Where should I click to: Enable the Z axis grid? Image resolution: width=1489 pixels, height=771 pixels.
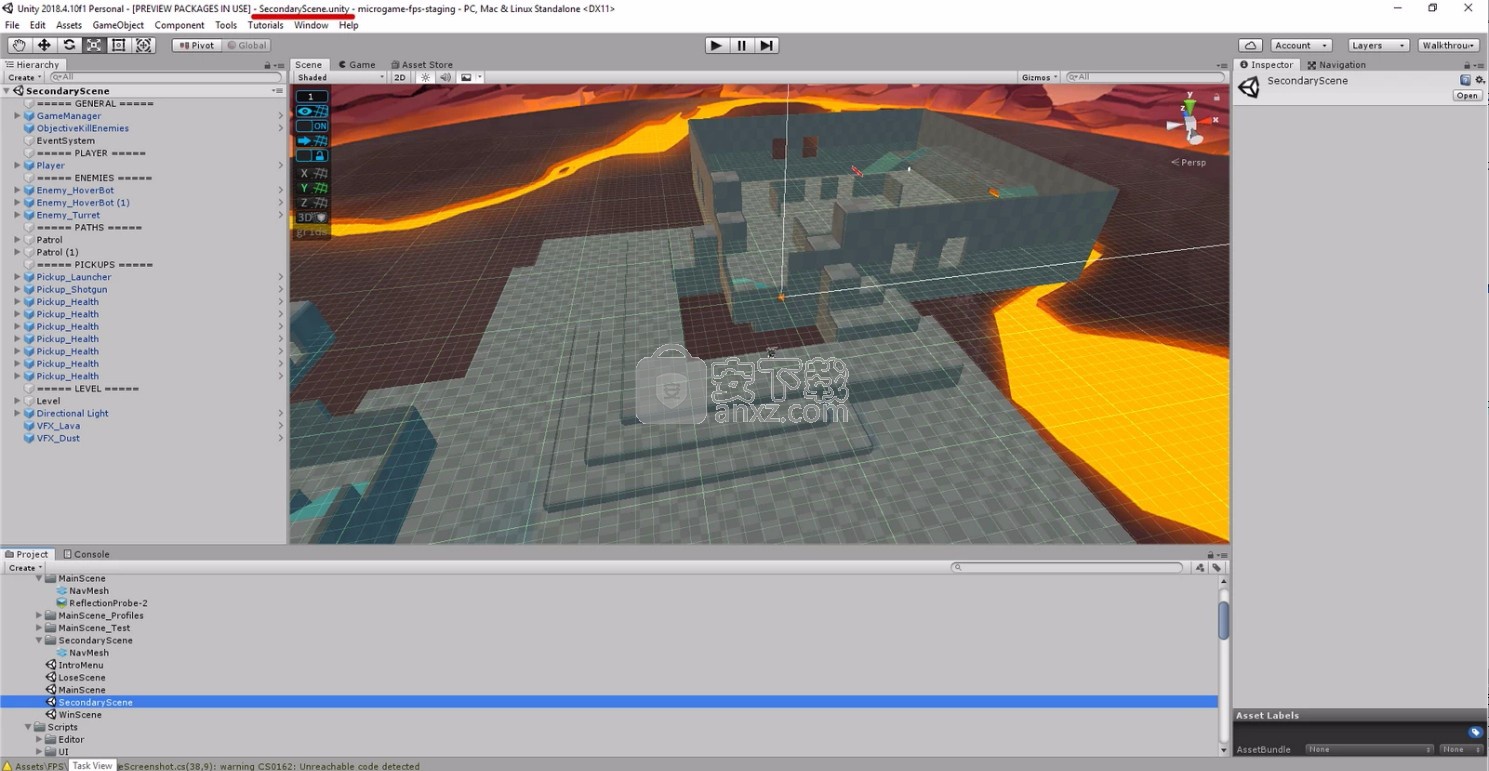(311, 203)
